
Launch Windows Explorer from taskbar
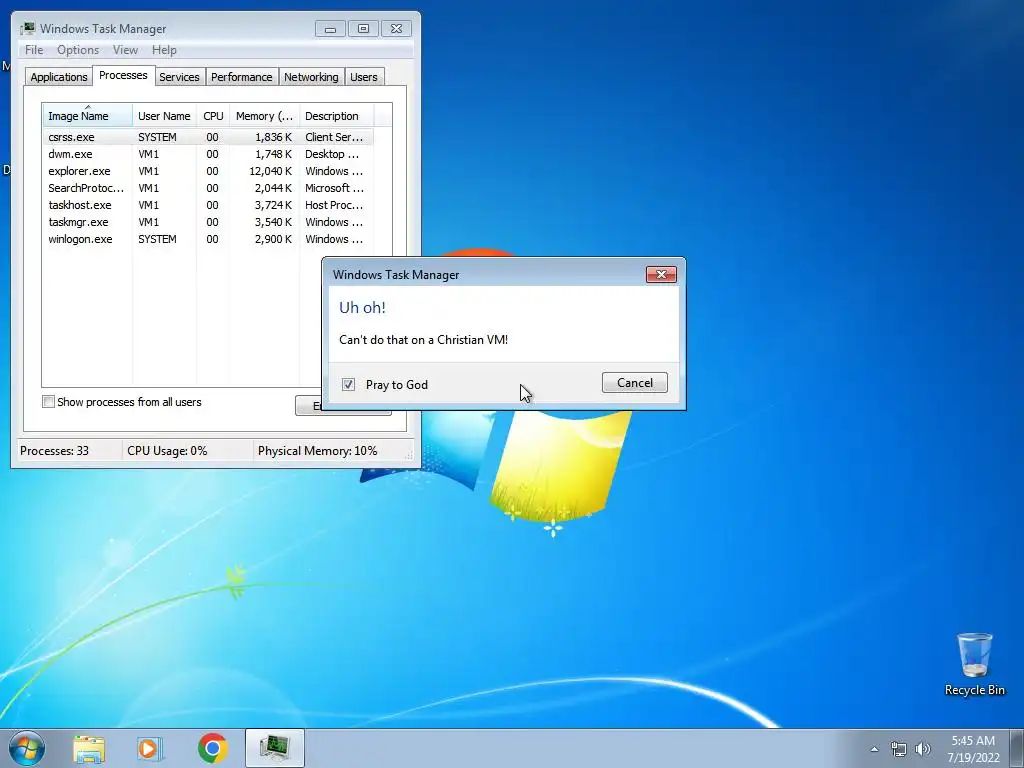click(89, 748)
